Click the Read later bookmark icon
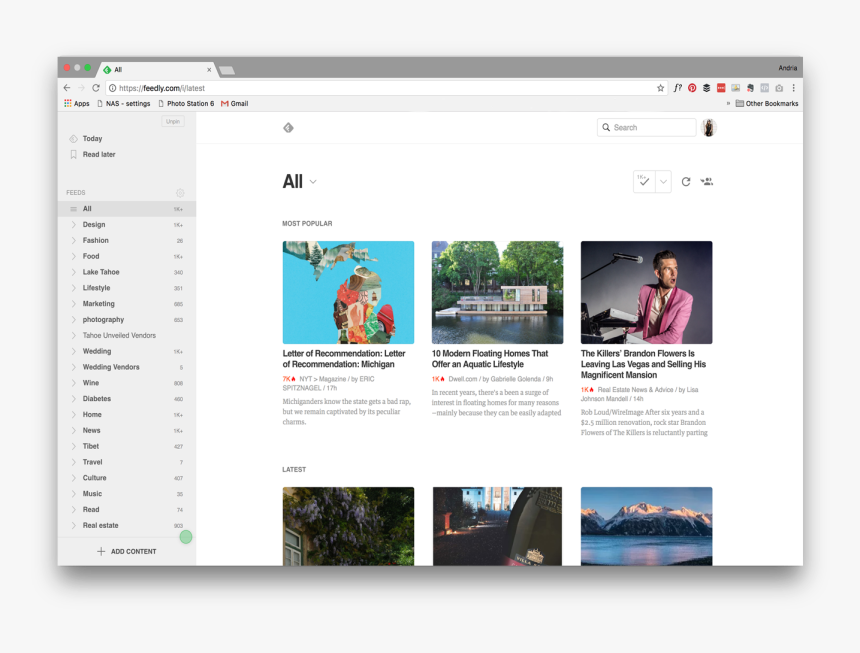 click(73, 155)
